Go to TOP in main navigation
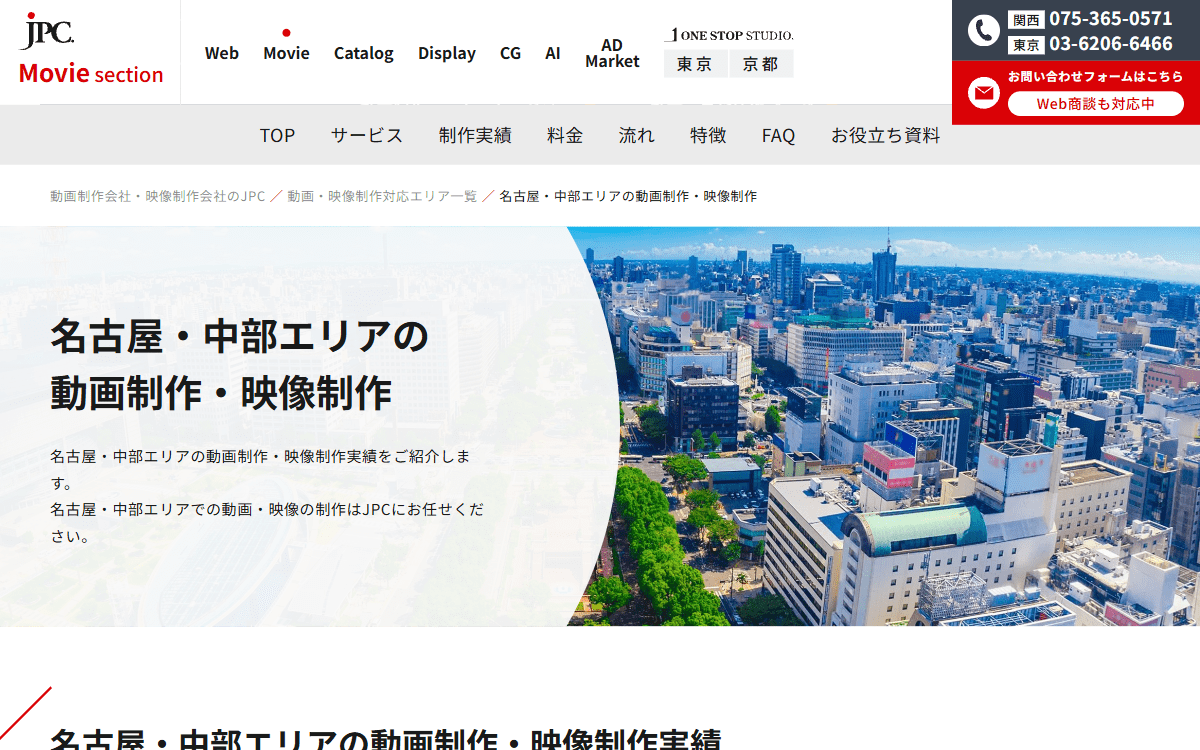Viewport: 1200px width, 750px height. [277, 135]
